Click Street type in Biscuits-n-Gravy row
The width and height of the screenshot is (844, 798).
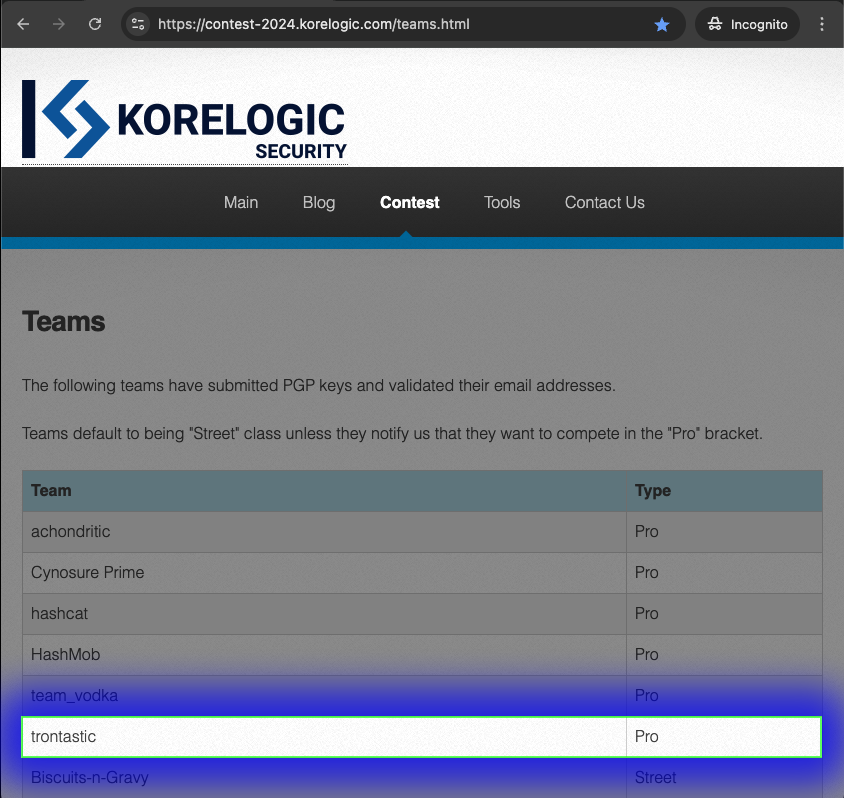click(x=725, y=778)
